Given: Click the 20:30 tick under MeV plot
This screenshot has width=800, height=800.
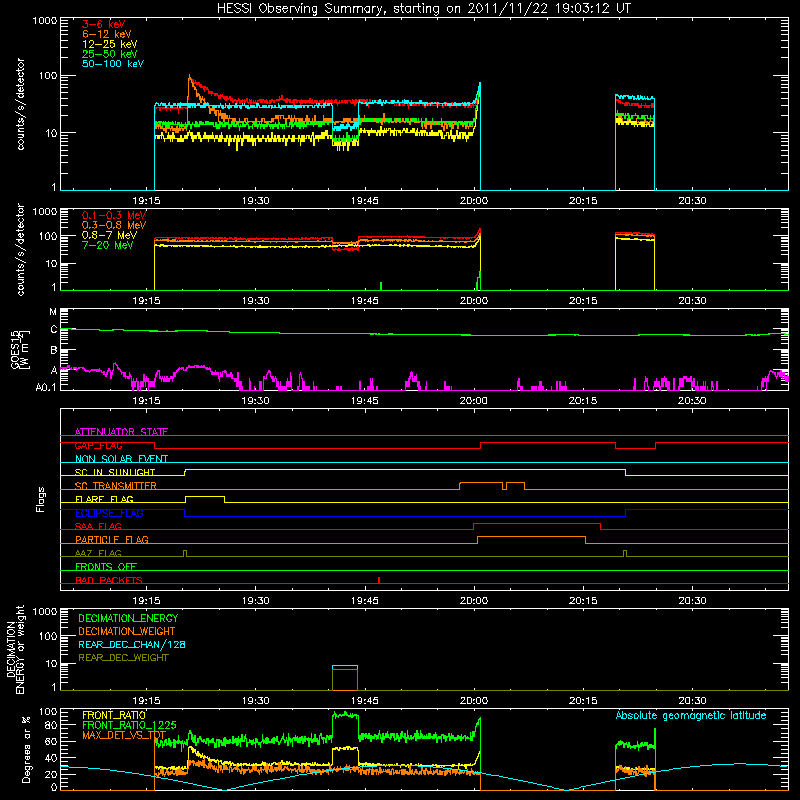Looking at the screenshot, I should pos(692,301).
